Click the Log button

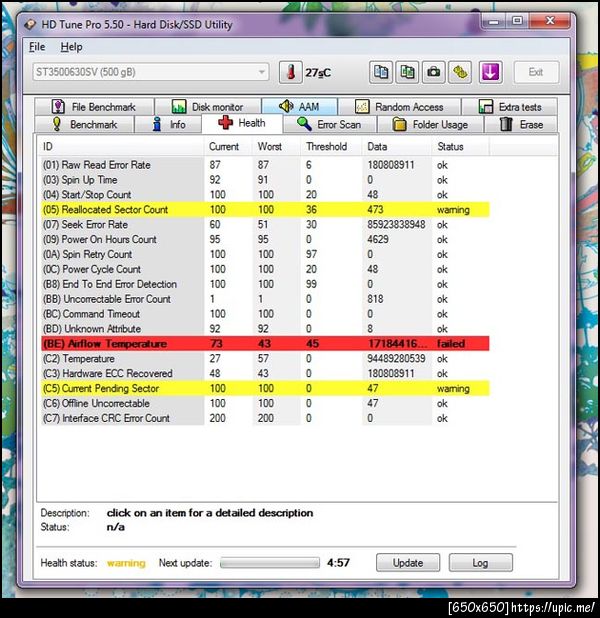481,562
